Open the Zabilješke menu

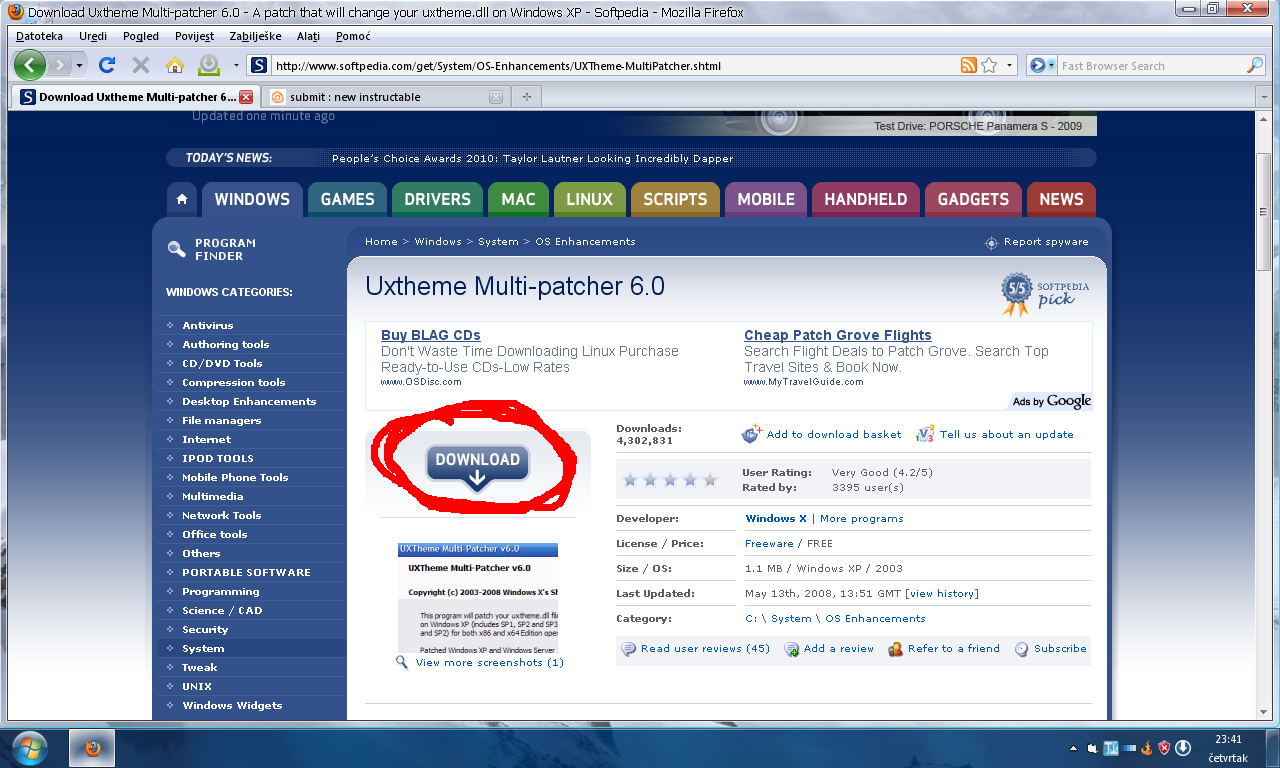tap(257, 36)
